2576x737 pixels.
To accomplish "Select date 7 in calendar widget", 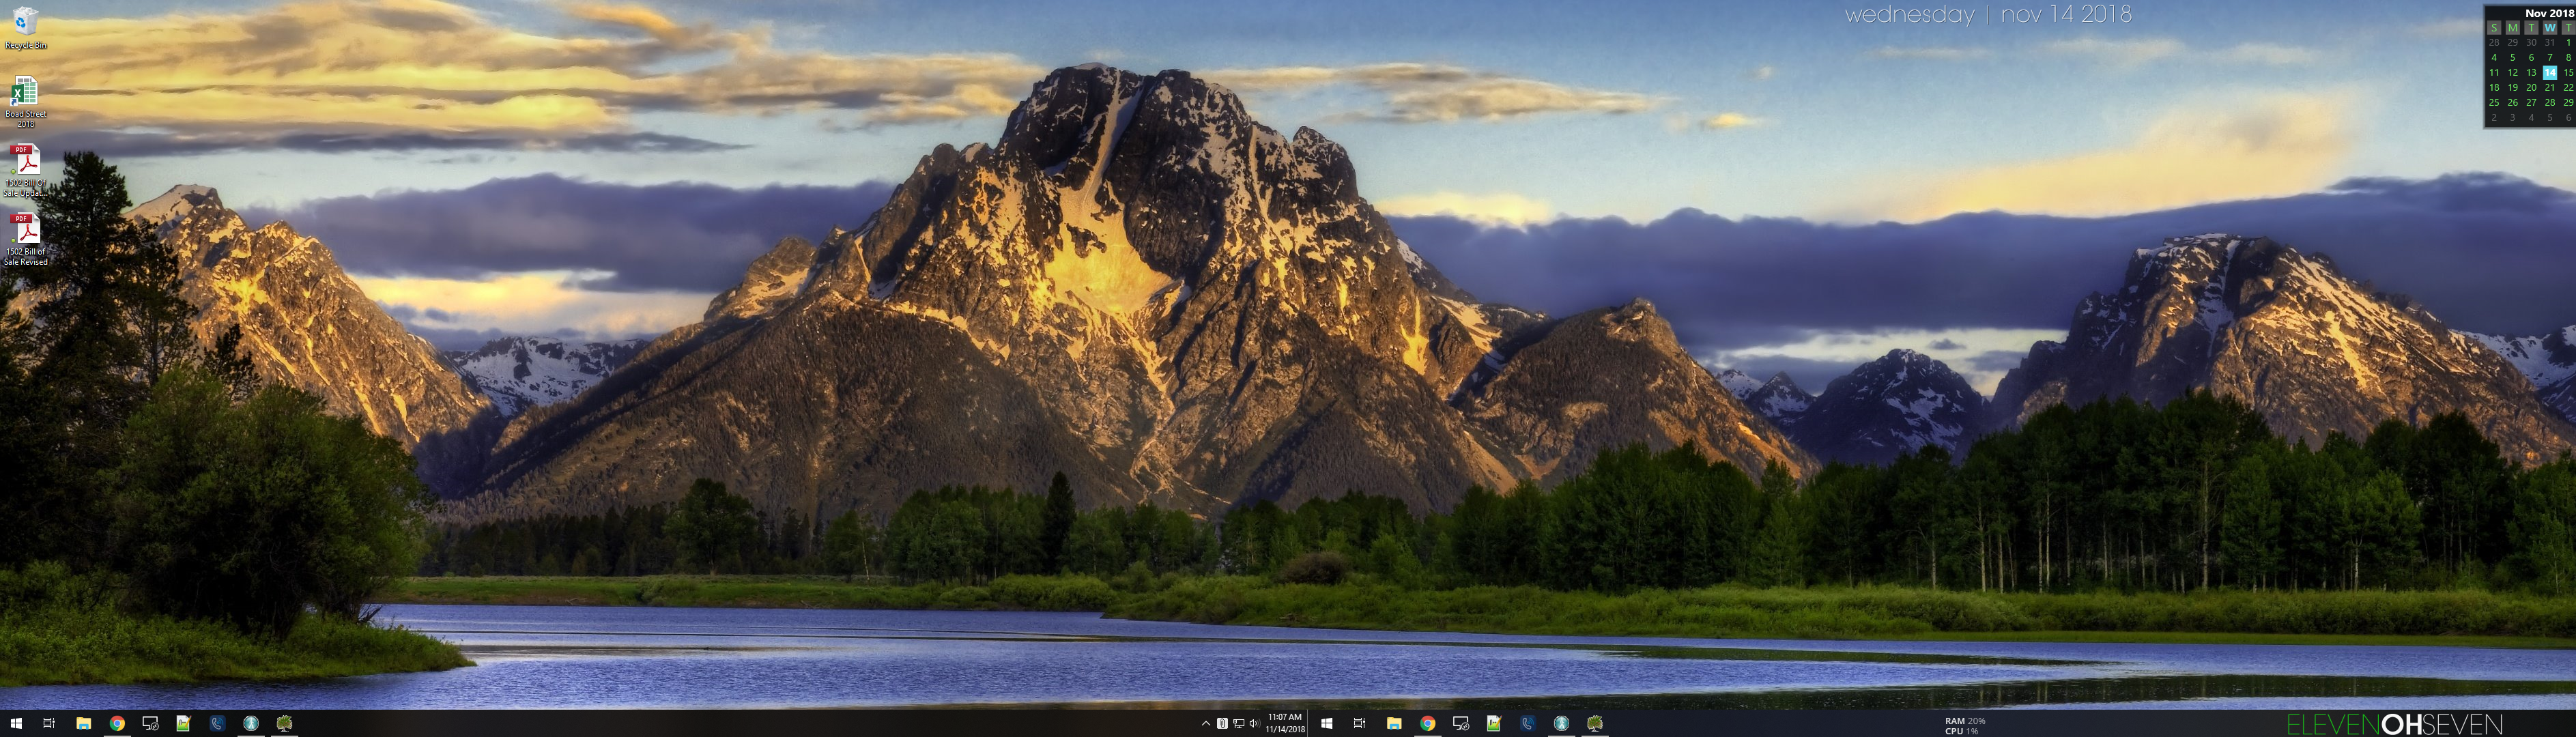I will (2550, 57).
